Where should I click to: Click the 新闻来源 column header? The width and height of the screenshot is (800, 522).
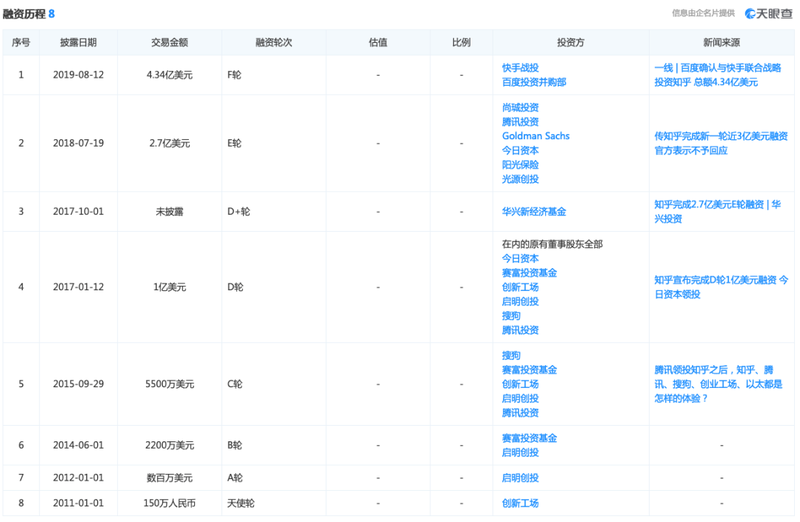coord(721,42)
